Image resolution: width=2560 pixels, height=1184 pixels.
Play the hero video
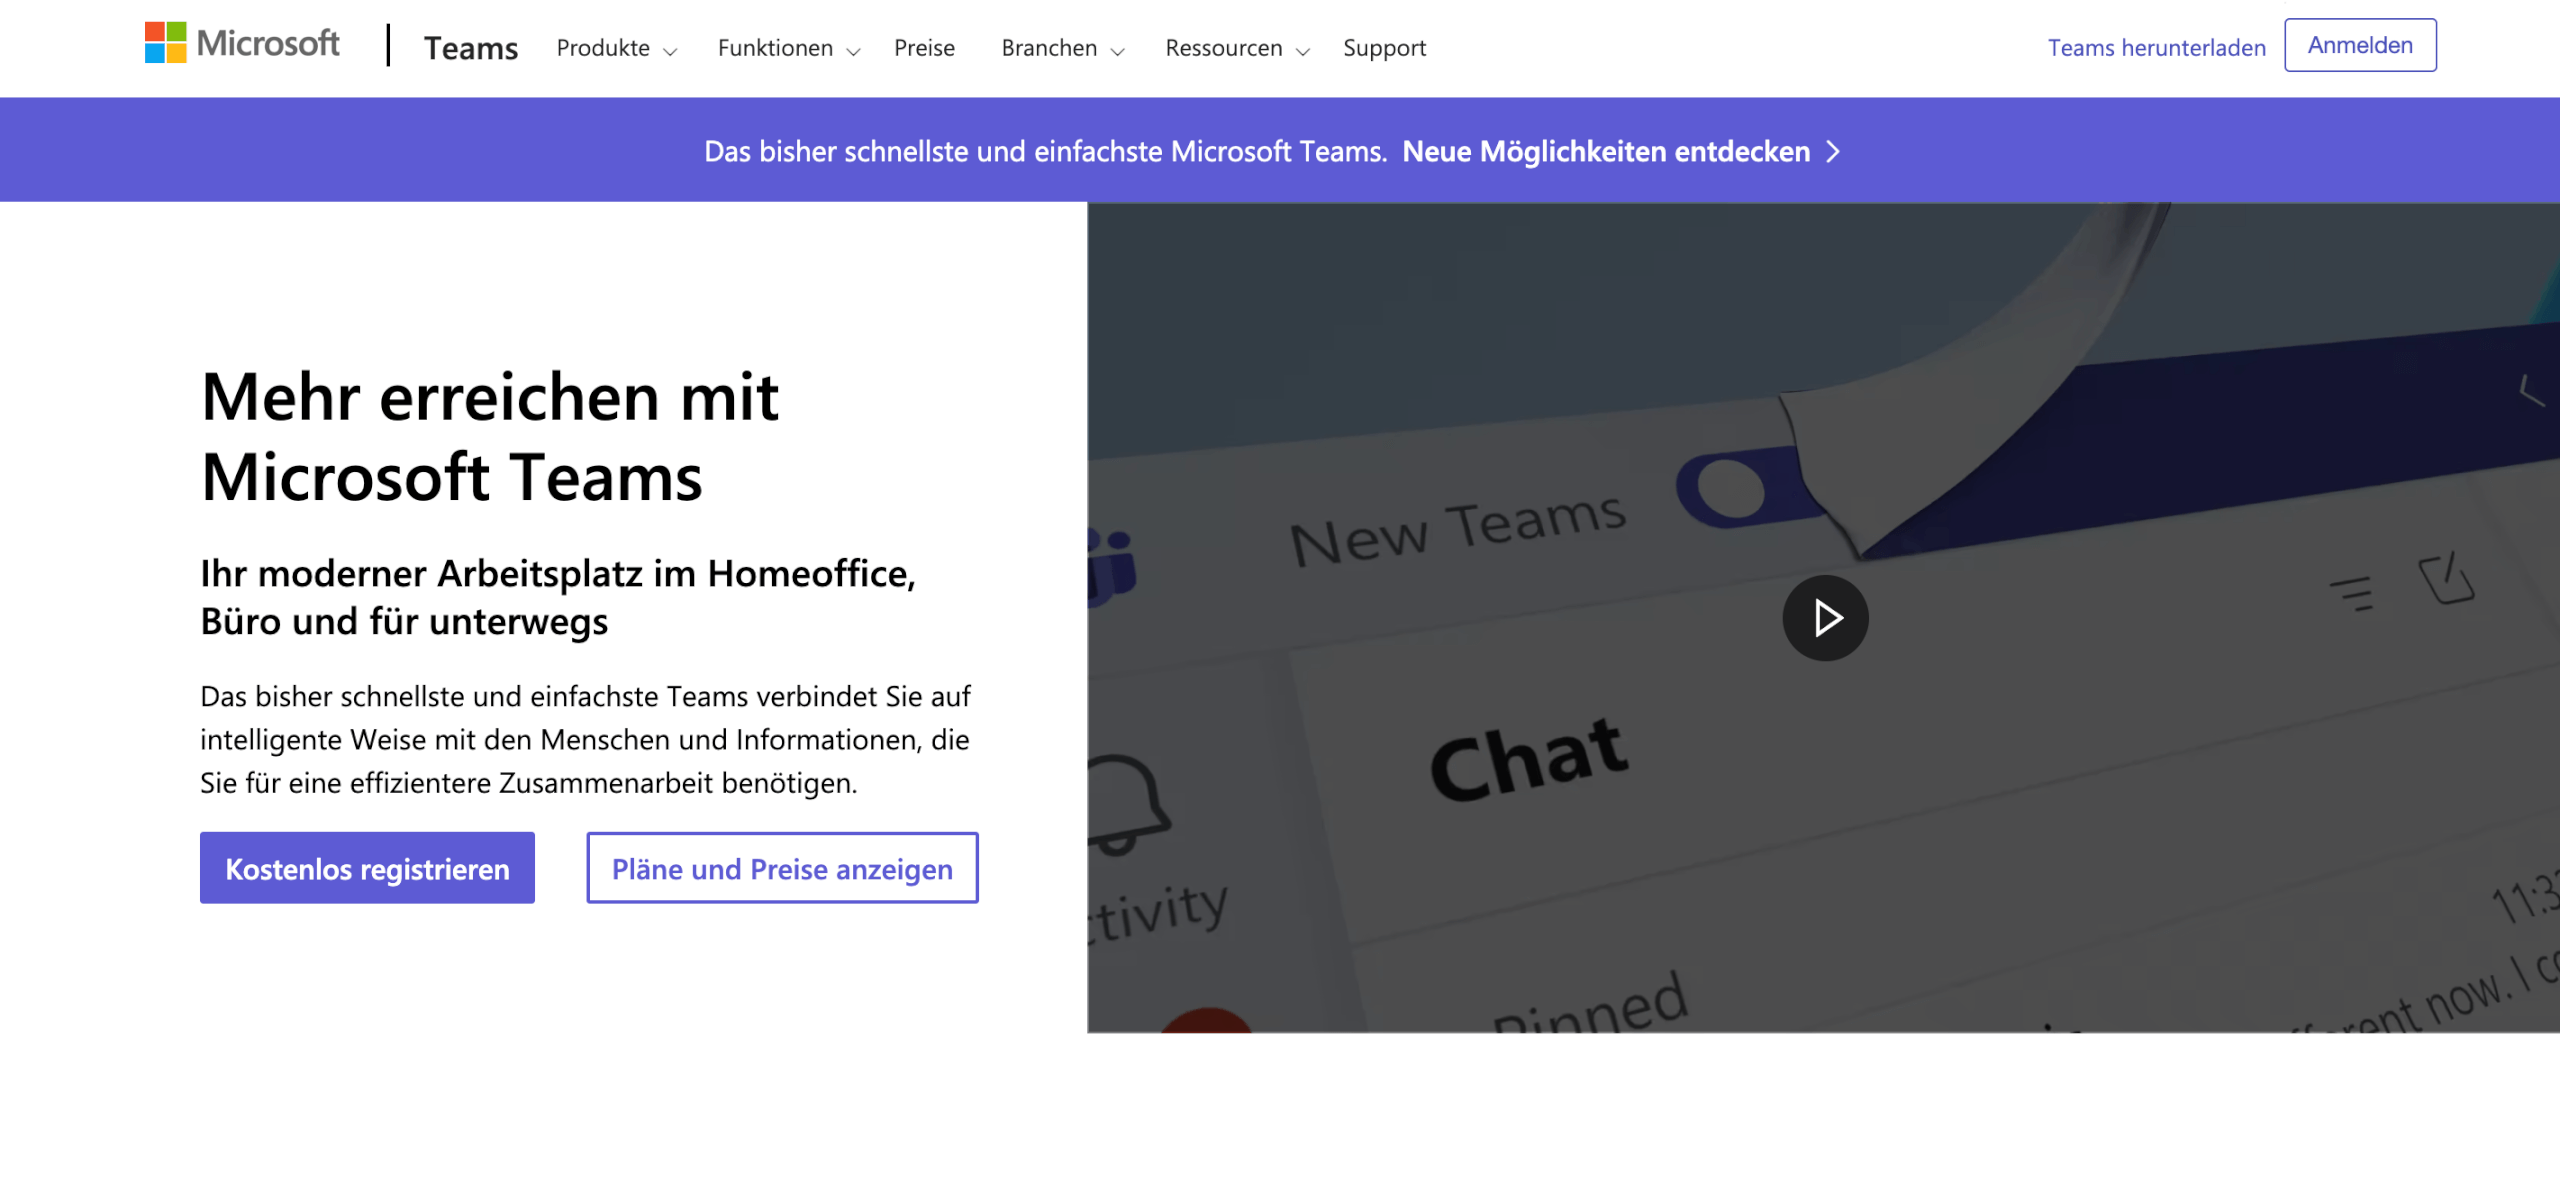(x=1825, y=618)
